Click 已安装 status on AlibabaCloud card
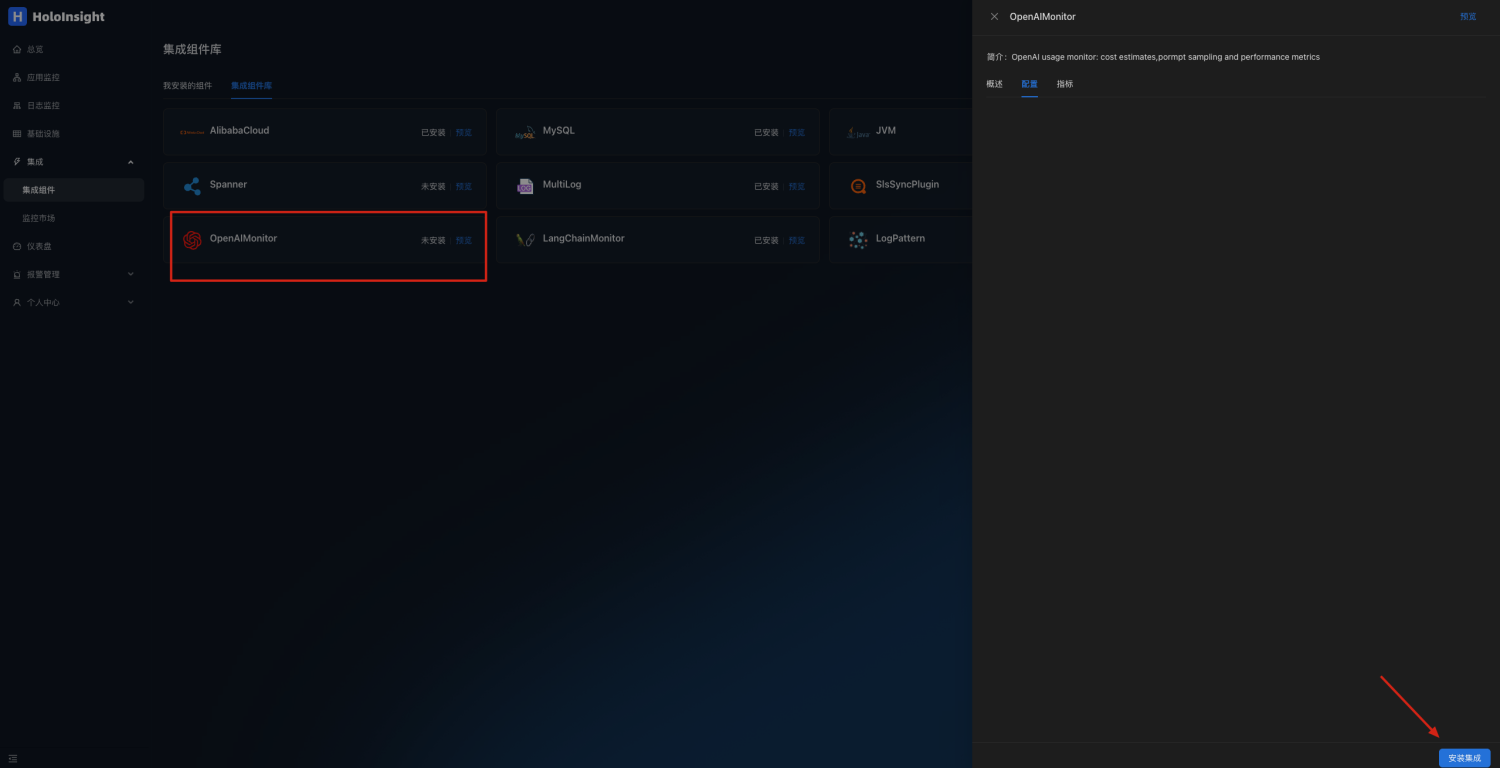 click(x=433, y=132)
